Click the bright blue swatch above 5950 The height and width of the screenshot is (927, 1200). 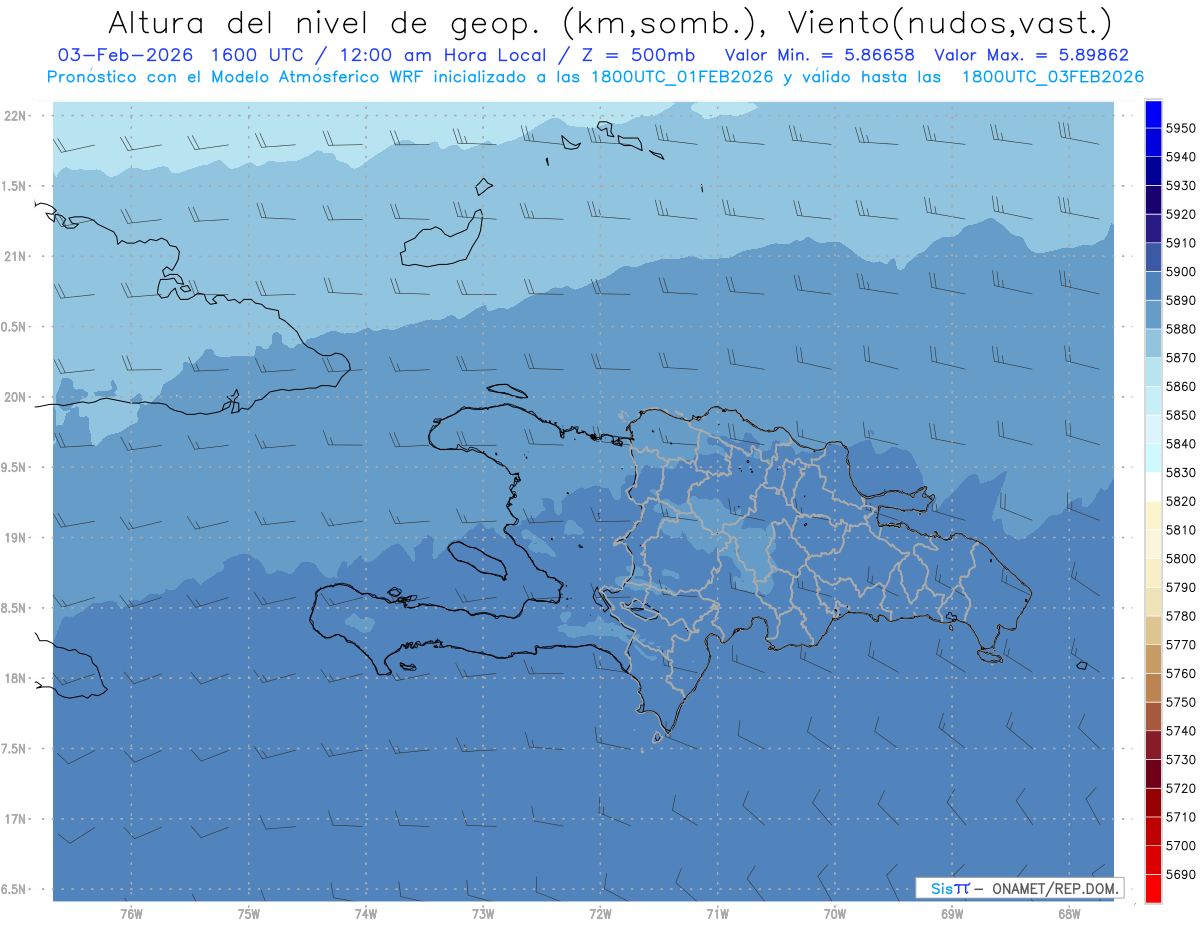(1153, 114)
